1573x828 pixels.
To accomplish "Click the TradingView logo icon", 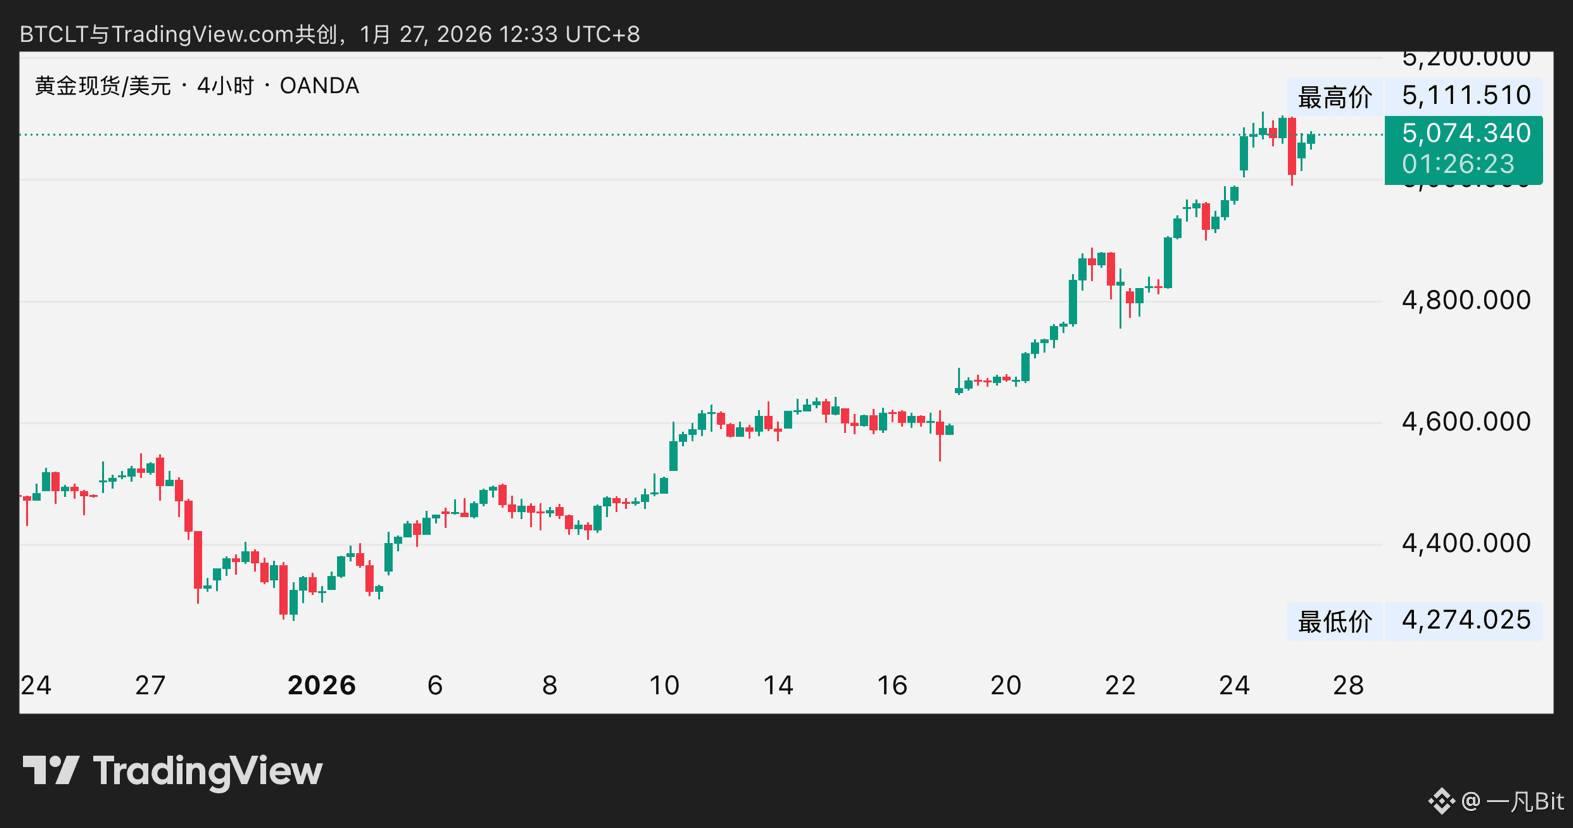I will pos(50,771).
